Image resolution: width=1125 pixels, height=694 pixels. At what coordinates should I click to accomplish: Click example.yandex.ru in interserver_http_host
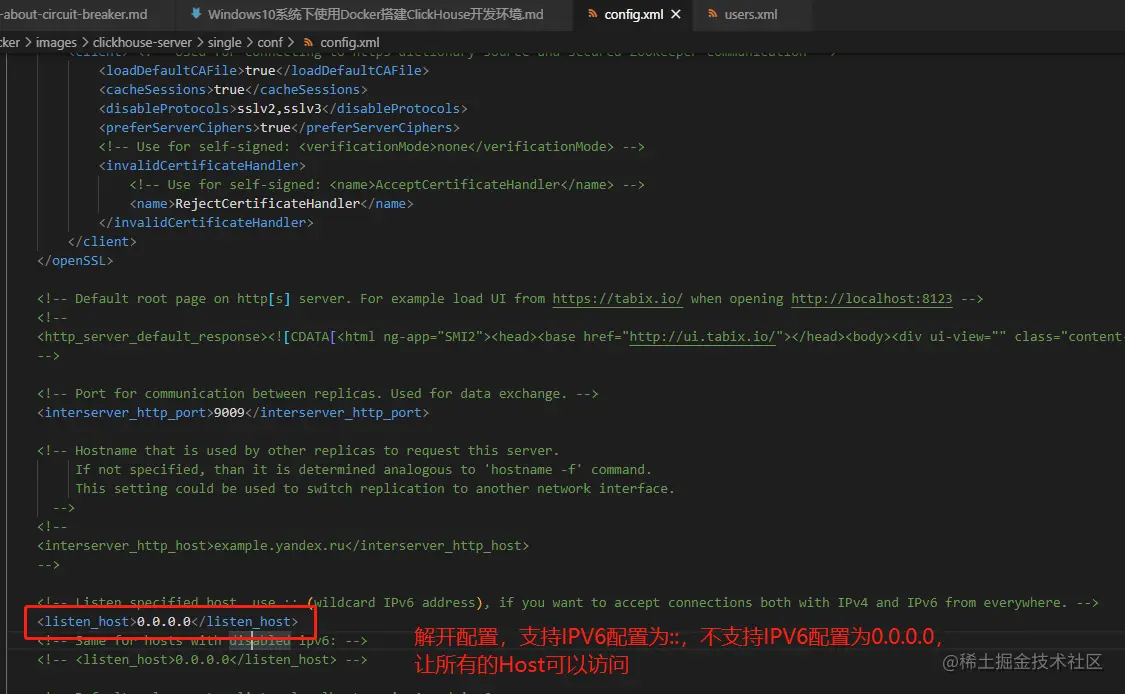click(x=279, y=545)
